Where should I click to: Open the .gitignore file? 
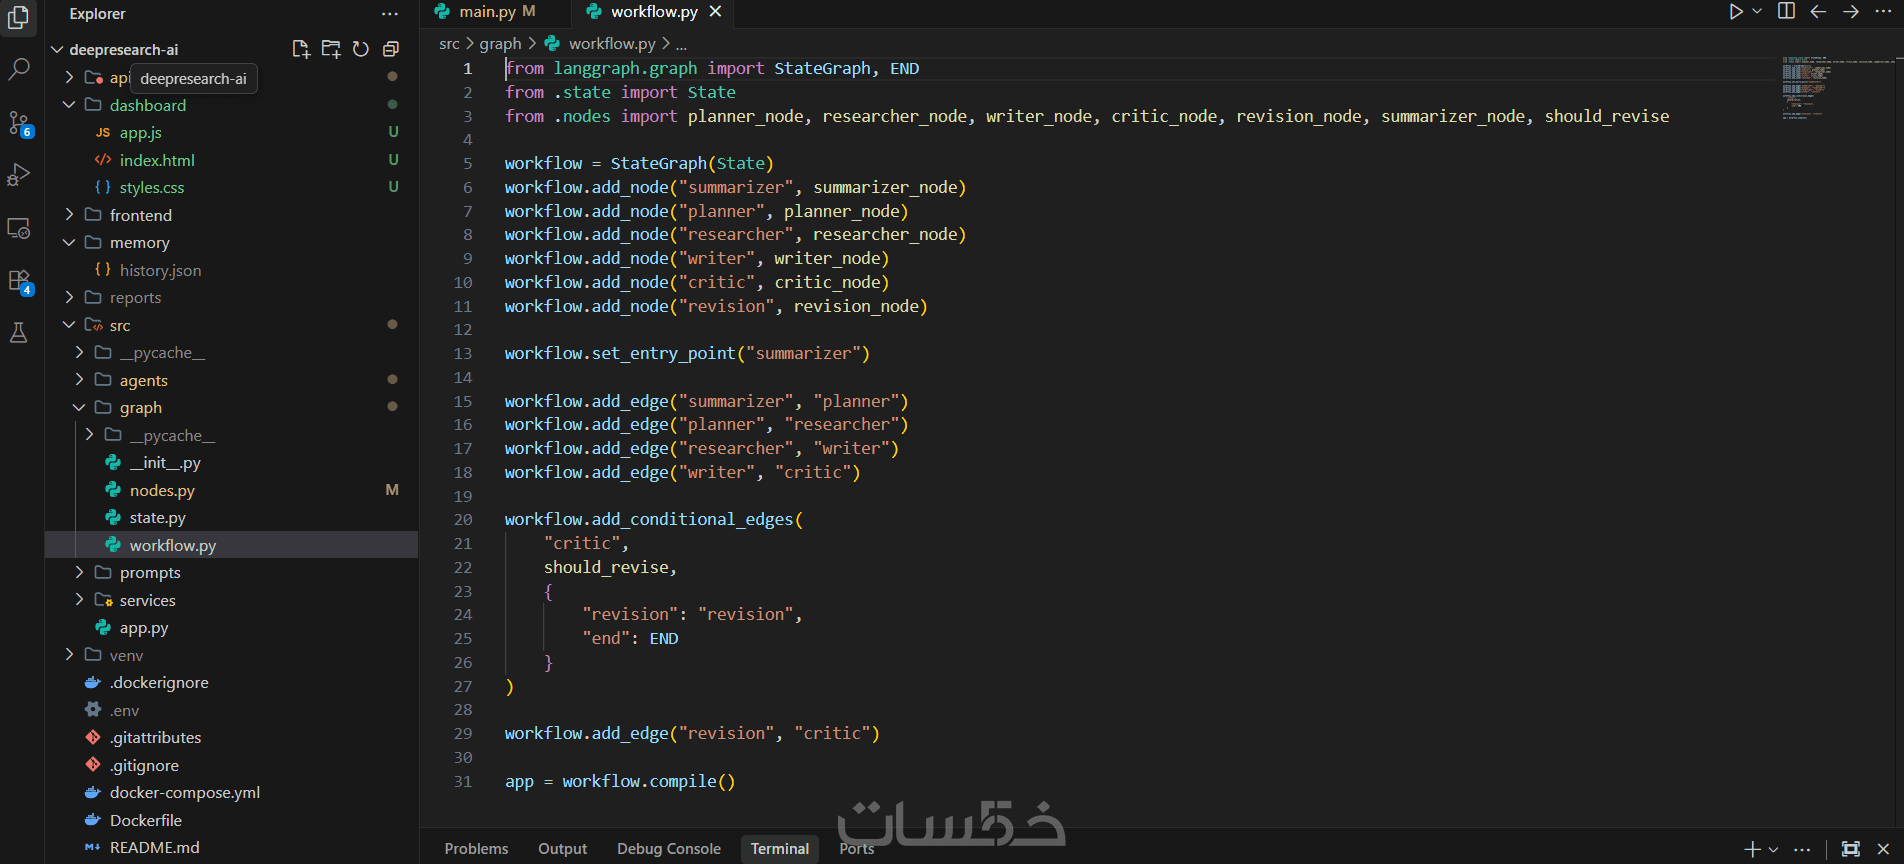231,765
